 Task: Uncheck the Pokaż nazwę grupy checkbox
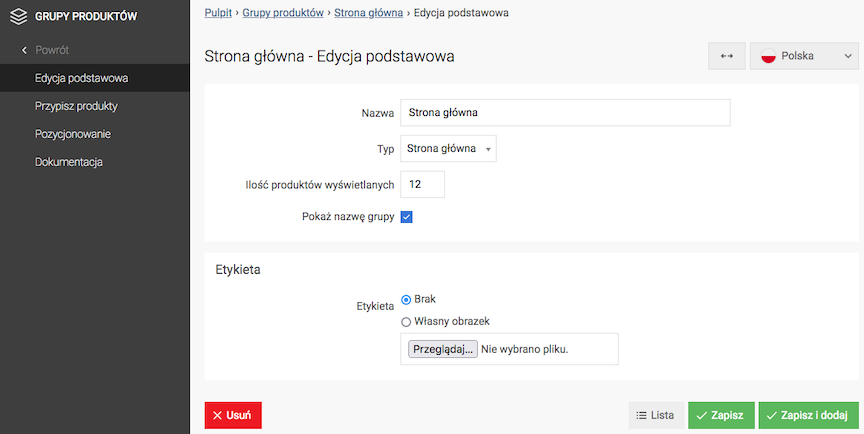click(407, 217)
